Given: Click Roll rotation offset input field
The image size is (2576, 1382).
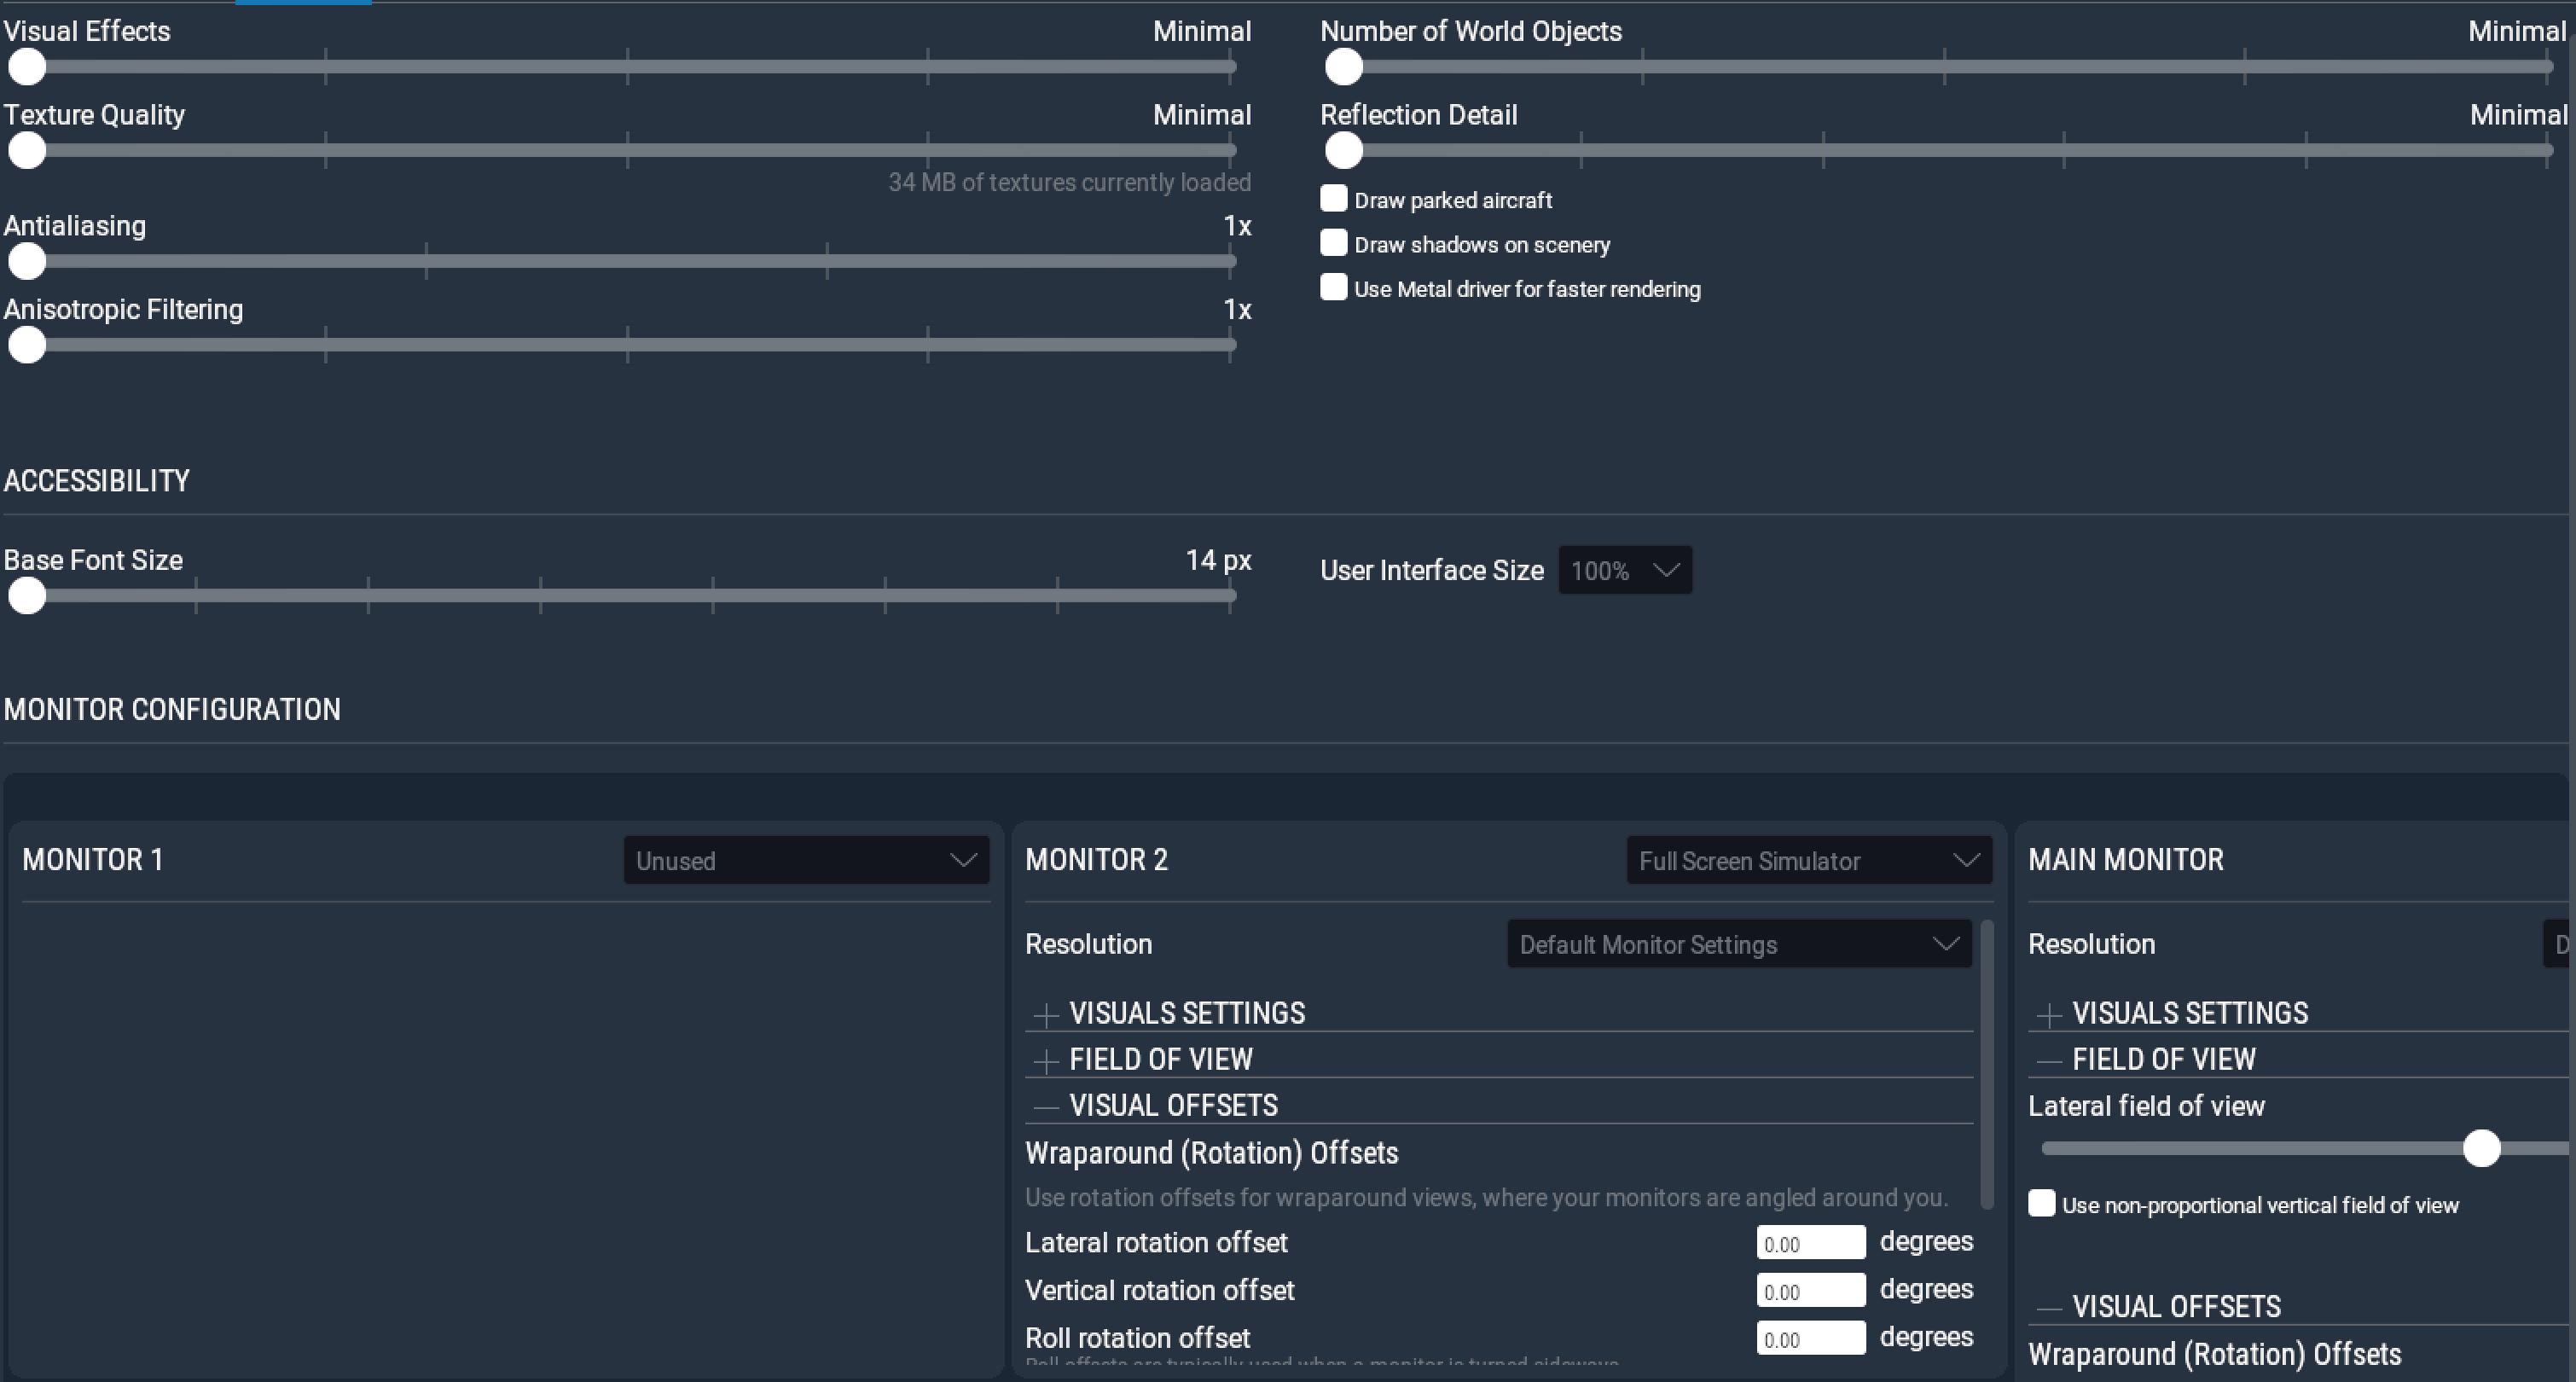Looking at the screenshot, I should point(1810,1338).
